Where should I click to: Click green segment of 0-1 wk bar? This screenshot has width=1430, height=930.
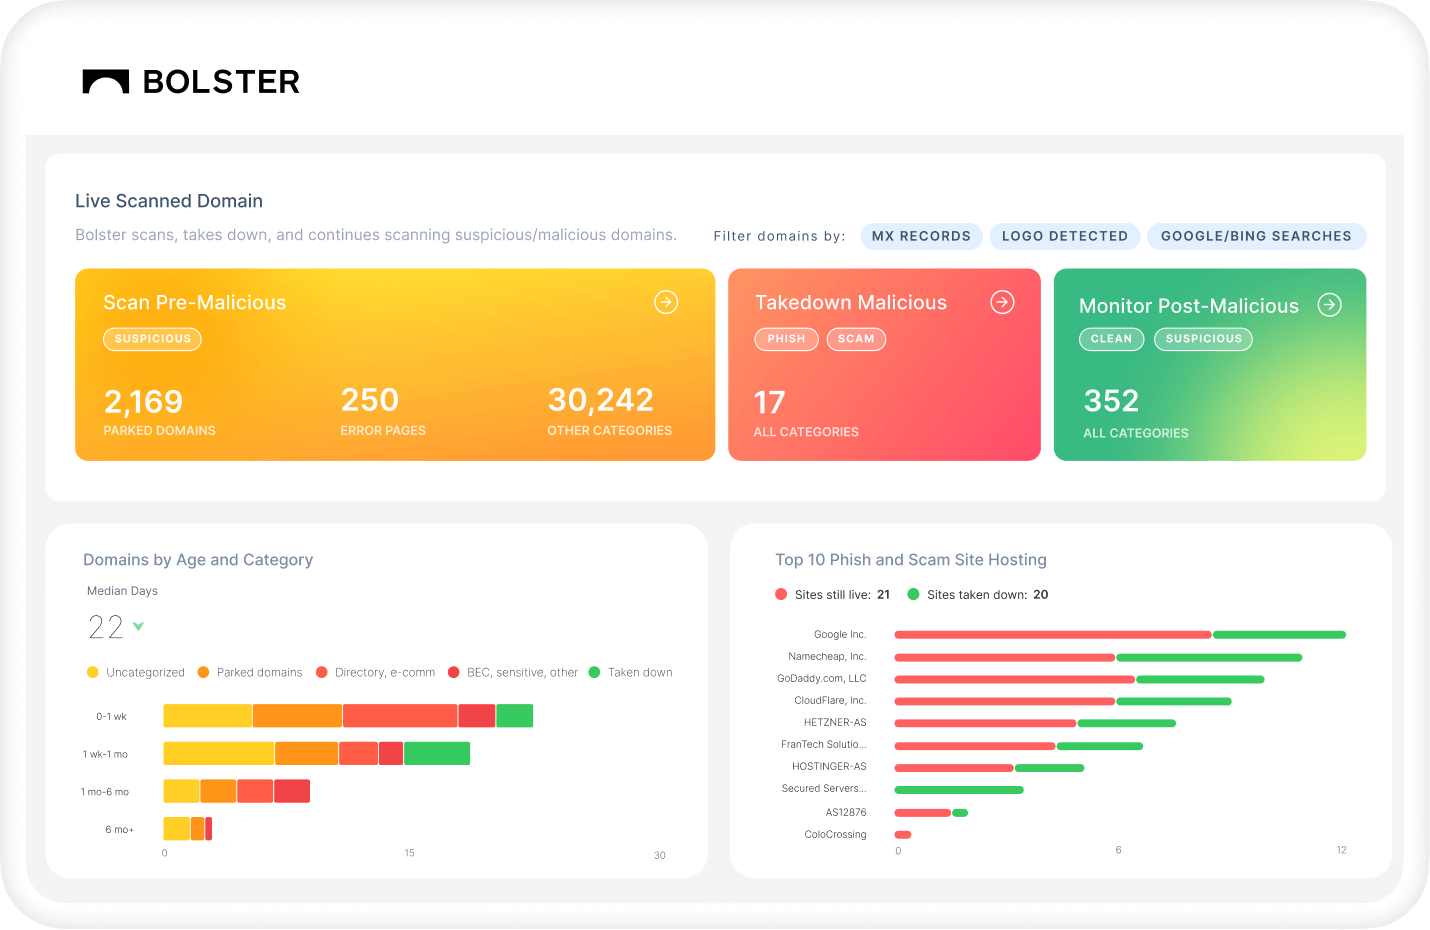[x=514, y=716]
